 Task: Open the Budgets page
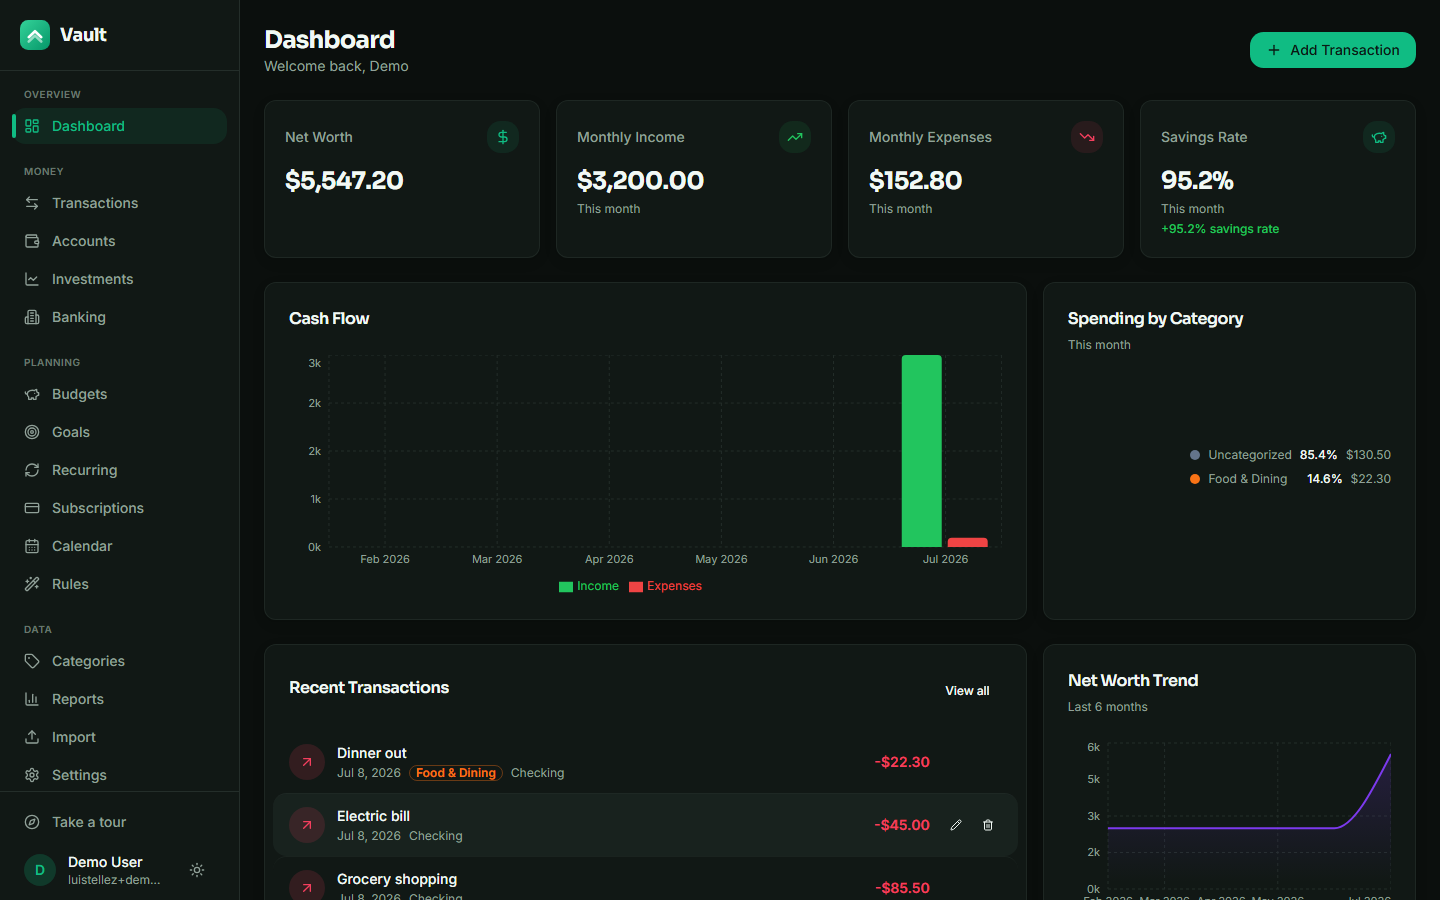[120, 394]
